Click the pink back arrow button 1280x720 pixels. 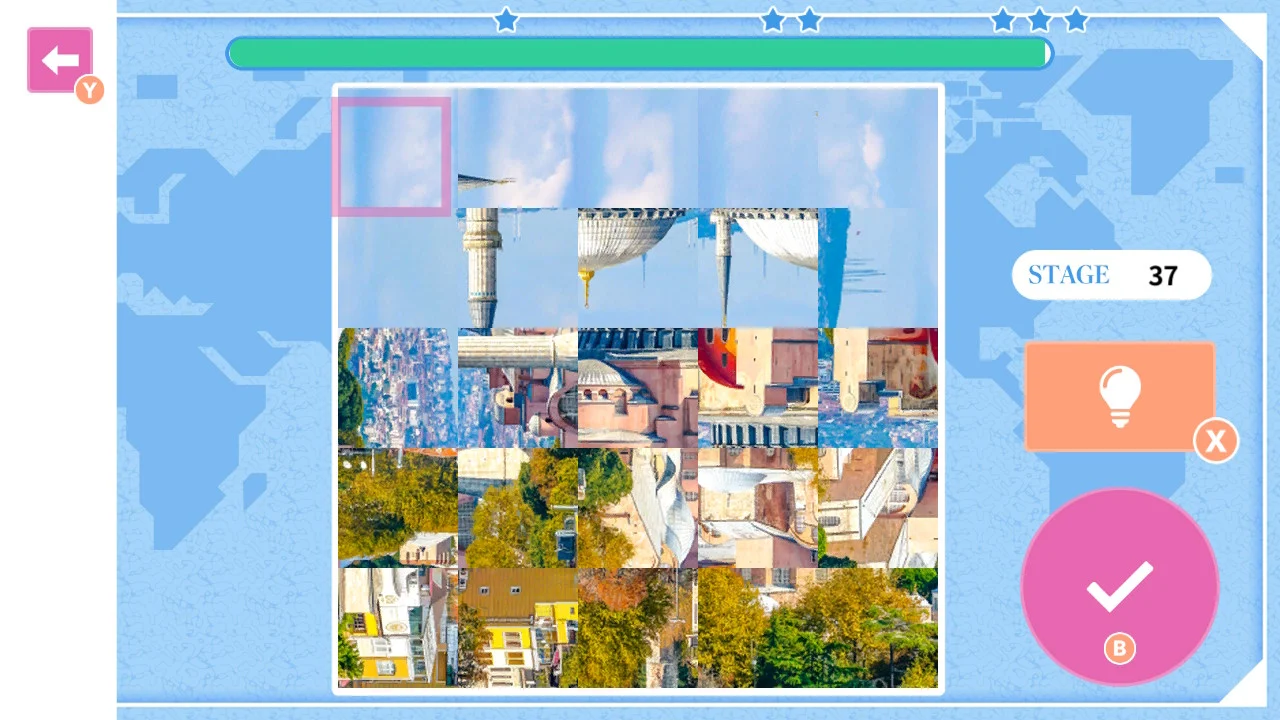[60, 60]
